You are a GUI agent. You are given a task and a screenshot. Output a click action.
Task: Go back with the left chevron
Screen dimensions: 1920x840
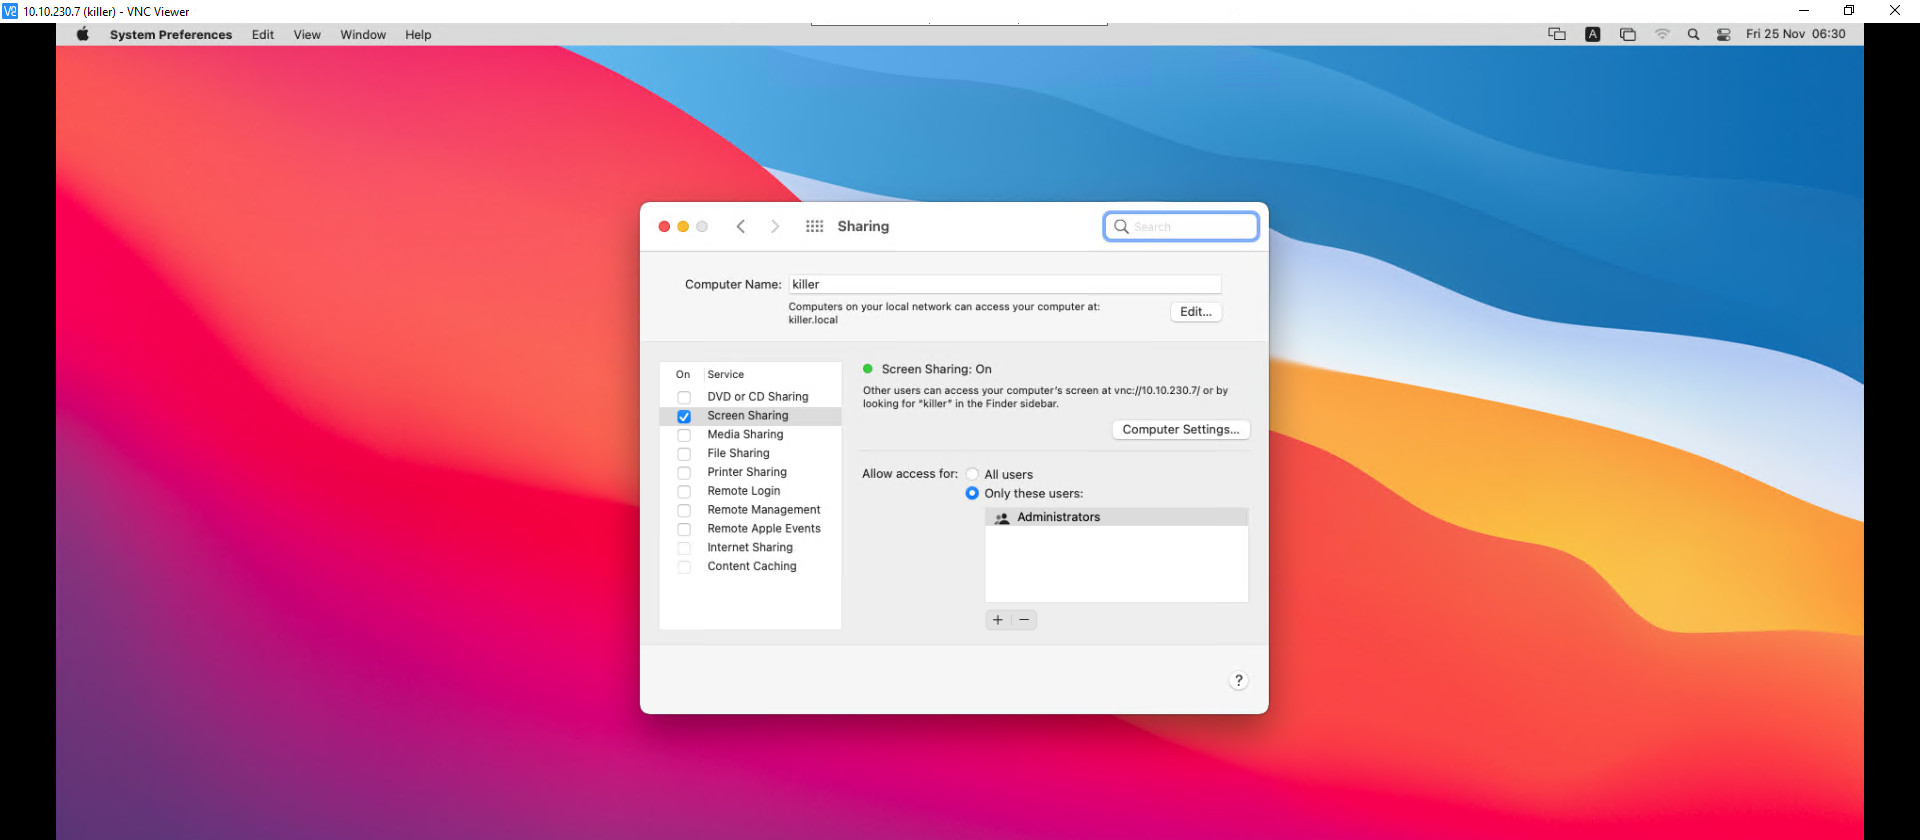pos(741,227)
